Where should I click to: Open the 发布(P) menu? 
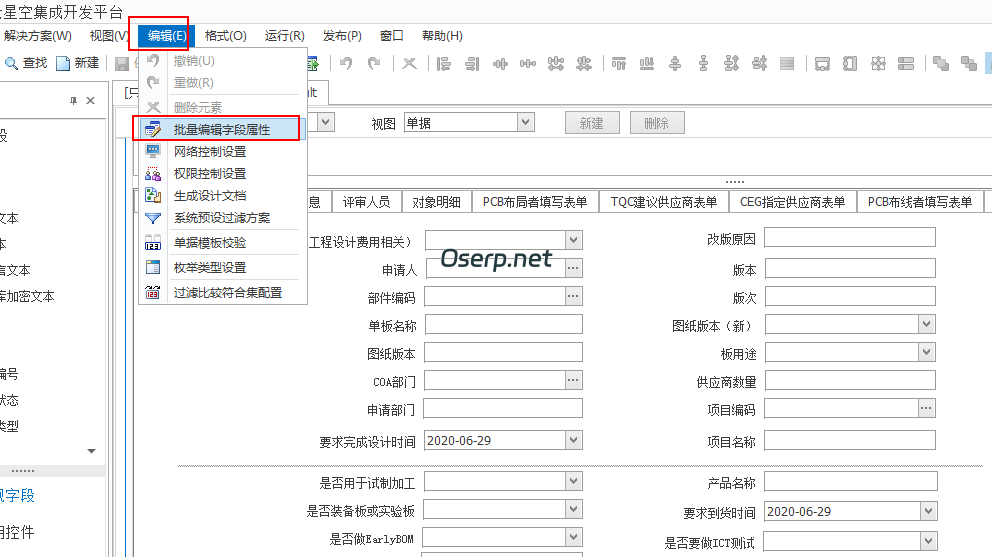(x=342, y=36)
